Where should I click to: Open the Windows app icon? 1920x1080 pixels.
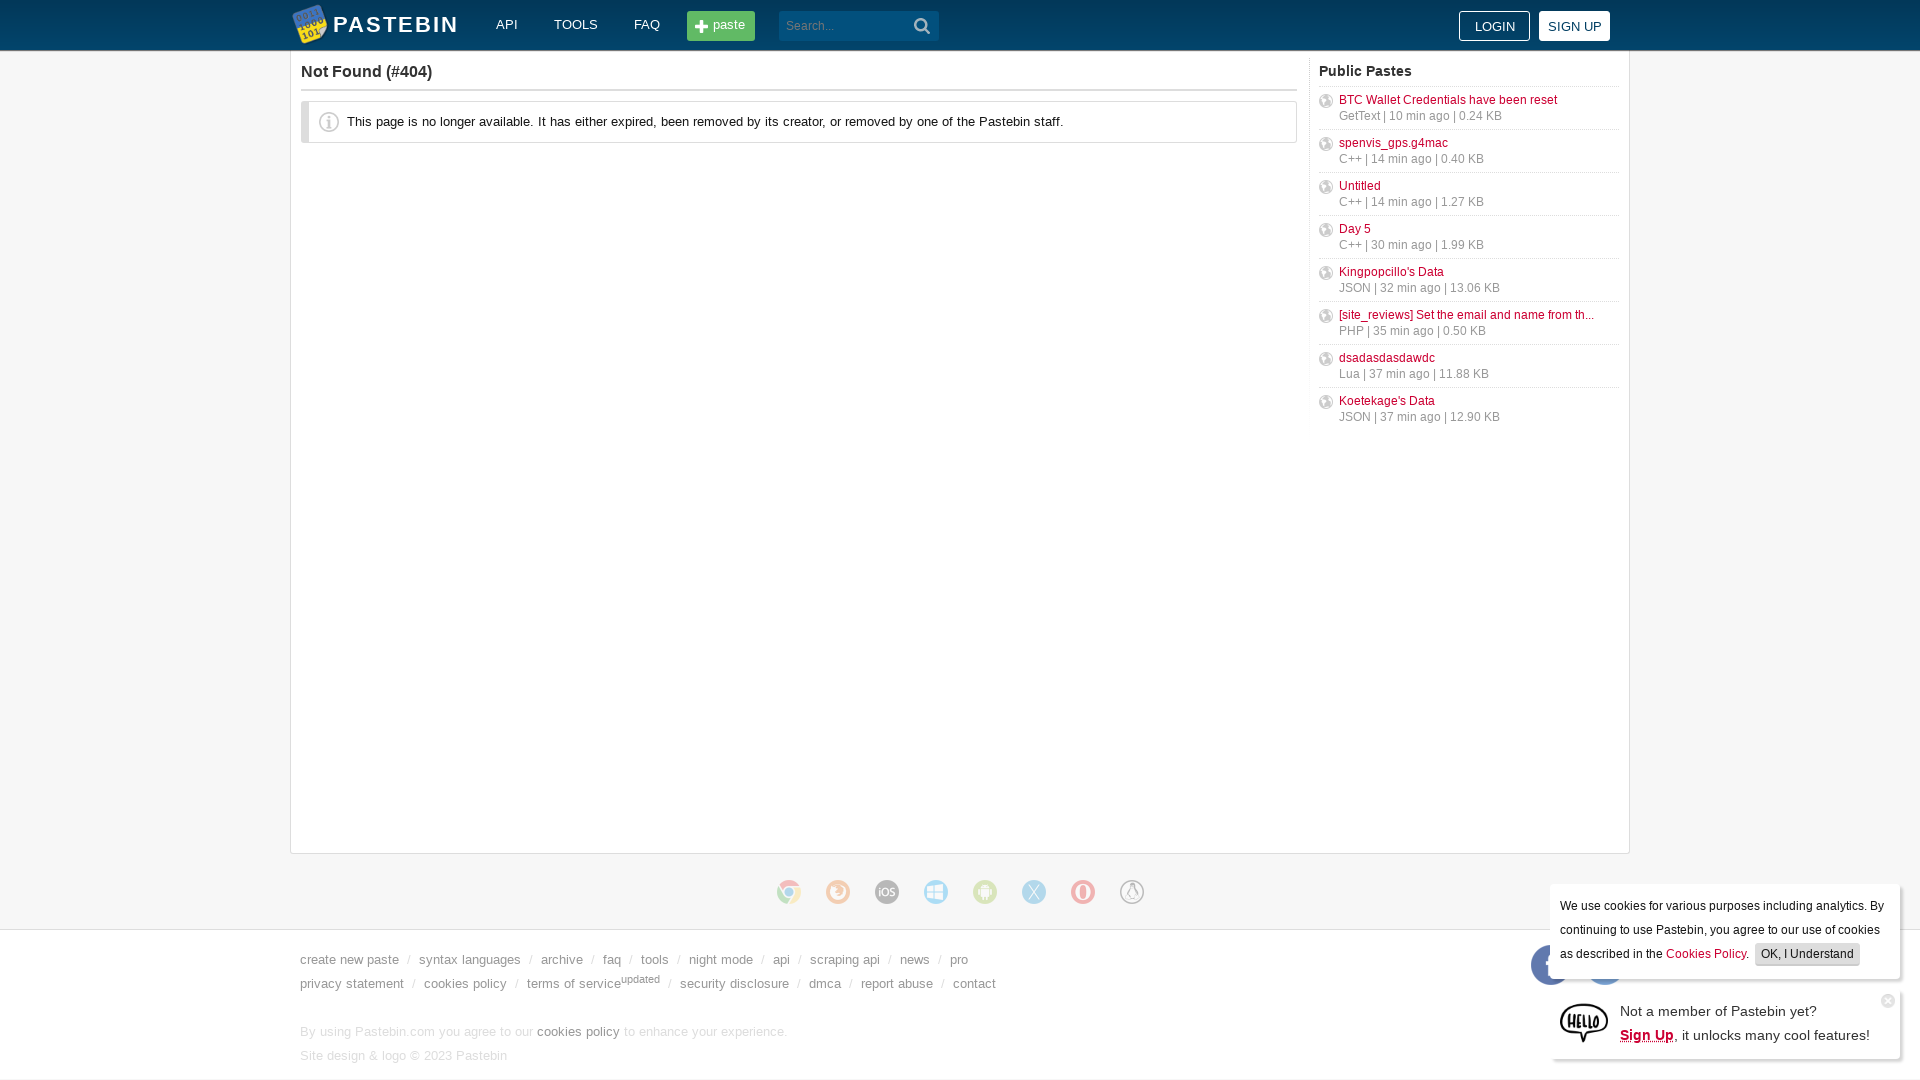point(936,892)
